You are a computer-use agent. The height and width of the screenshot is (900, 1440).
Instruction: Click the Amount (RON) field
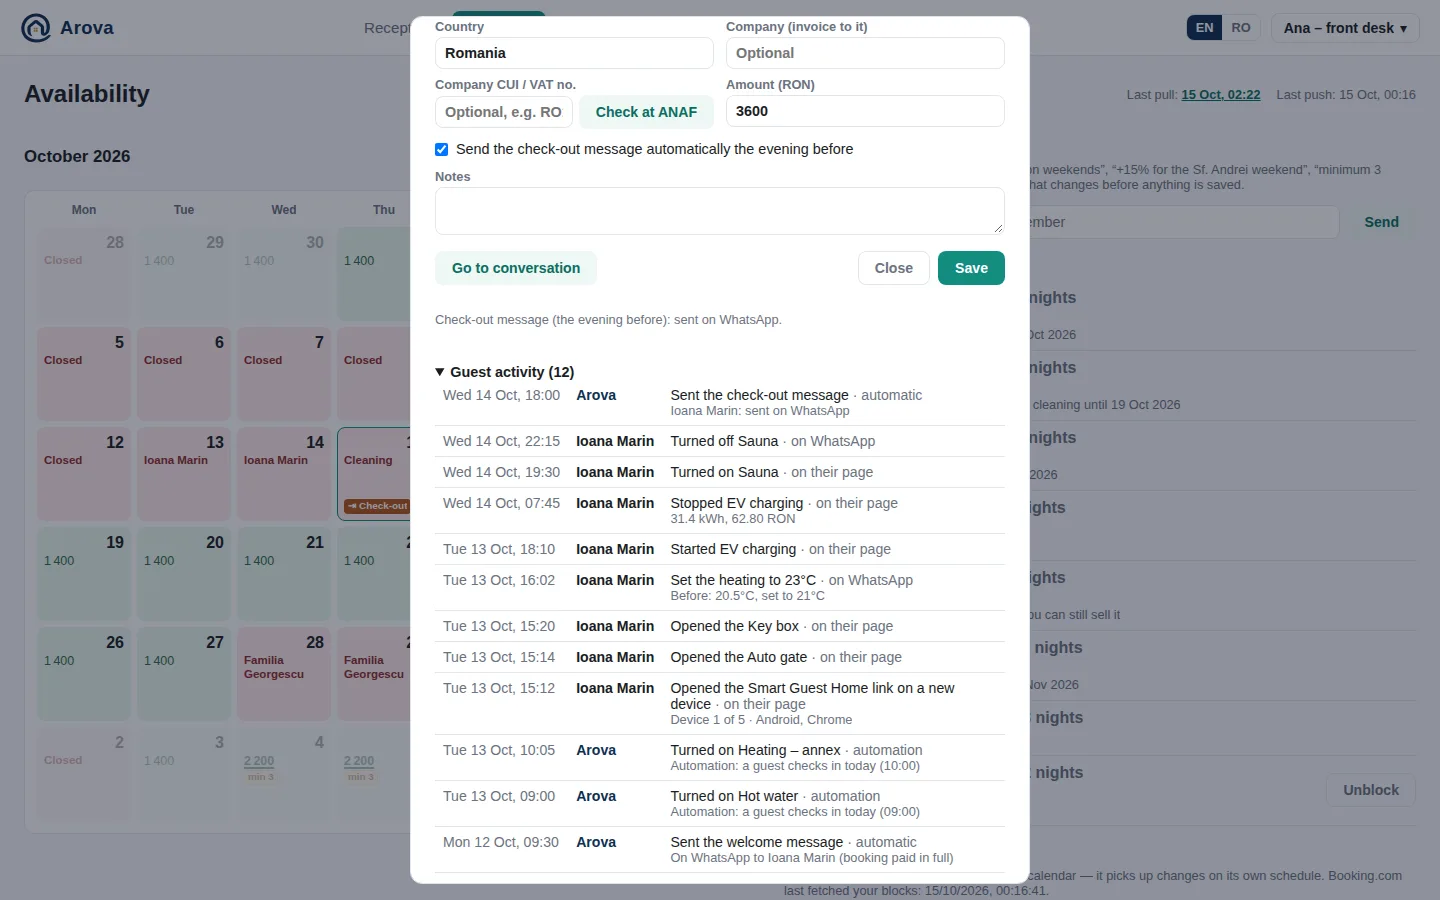point(865,111)
